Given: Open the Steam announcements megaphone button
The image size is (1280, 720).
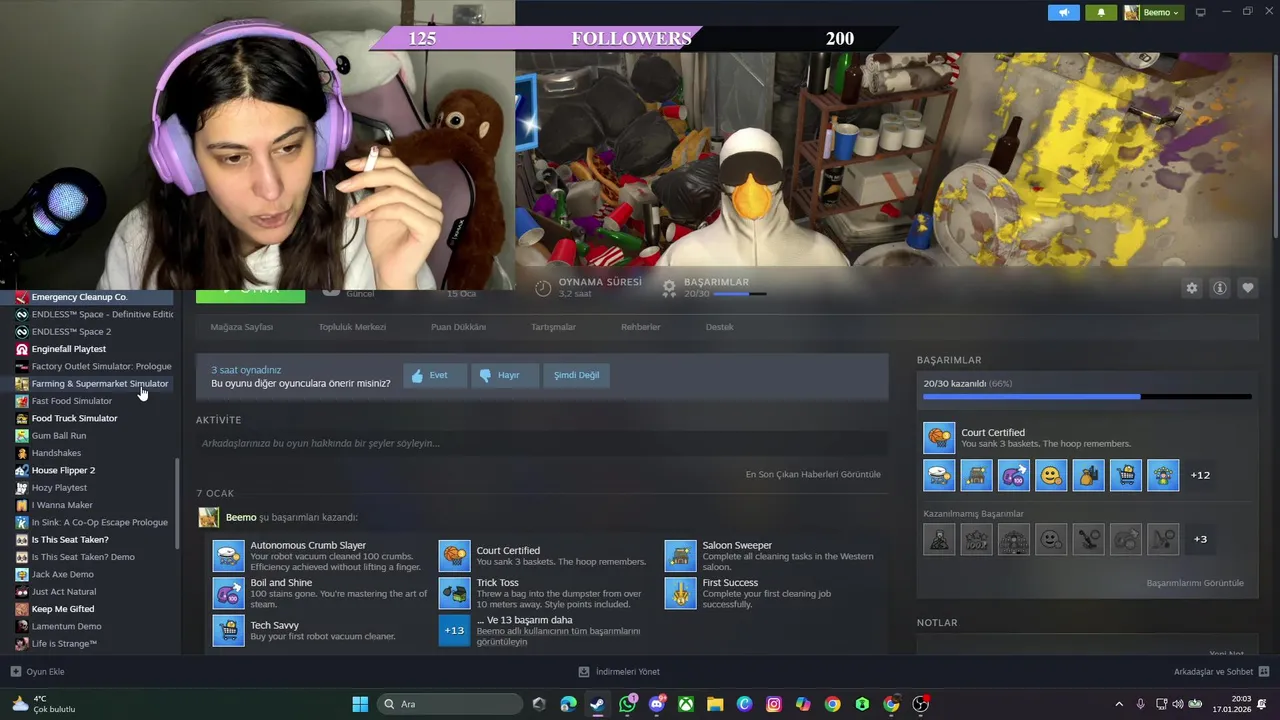Looking at the screenshot, I should tap(1064, 12).
